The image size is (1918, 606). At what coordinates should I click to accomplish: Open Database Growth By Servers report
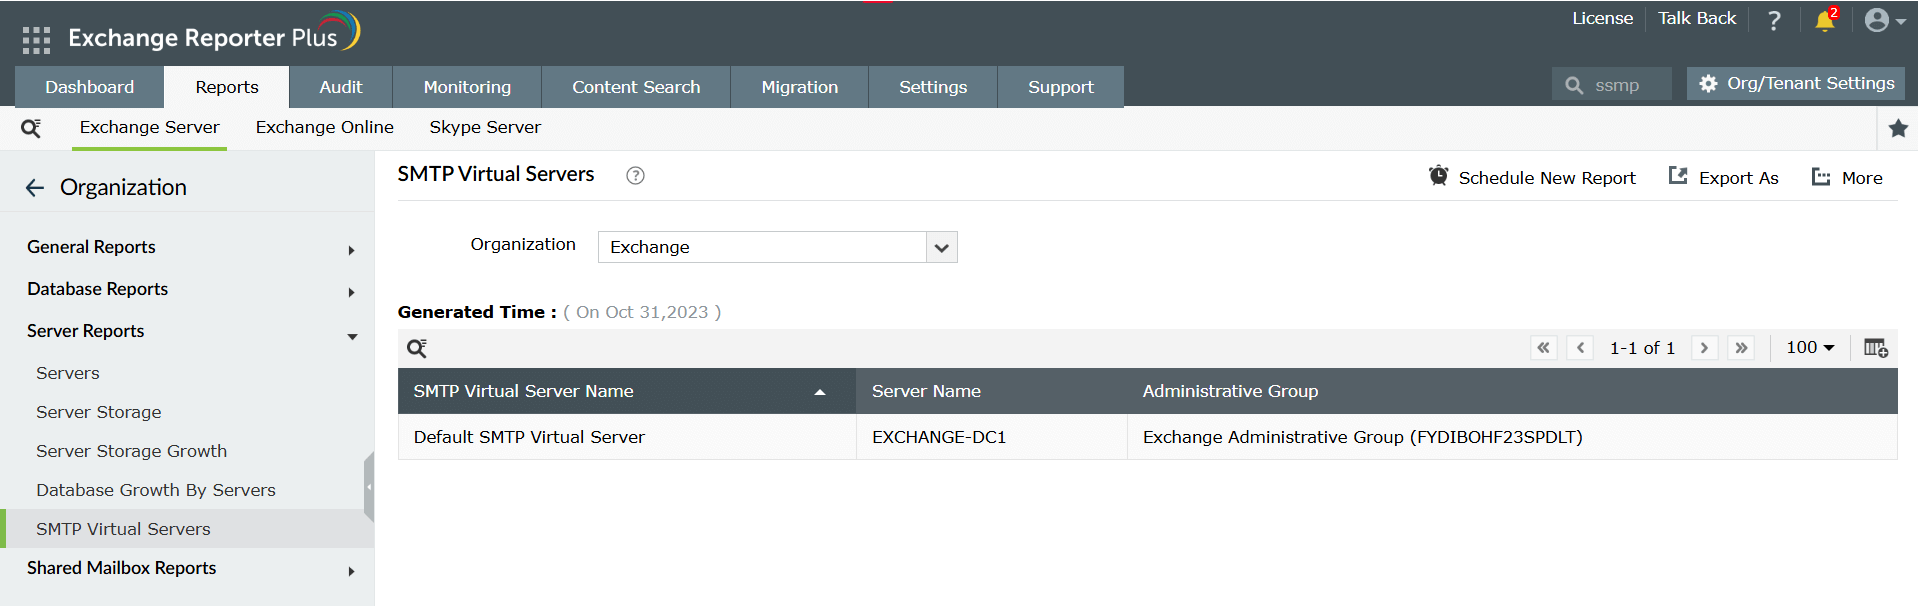pos(156,490)
